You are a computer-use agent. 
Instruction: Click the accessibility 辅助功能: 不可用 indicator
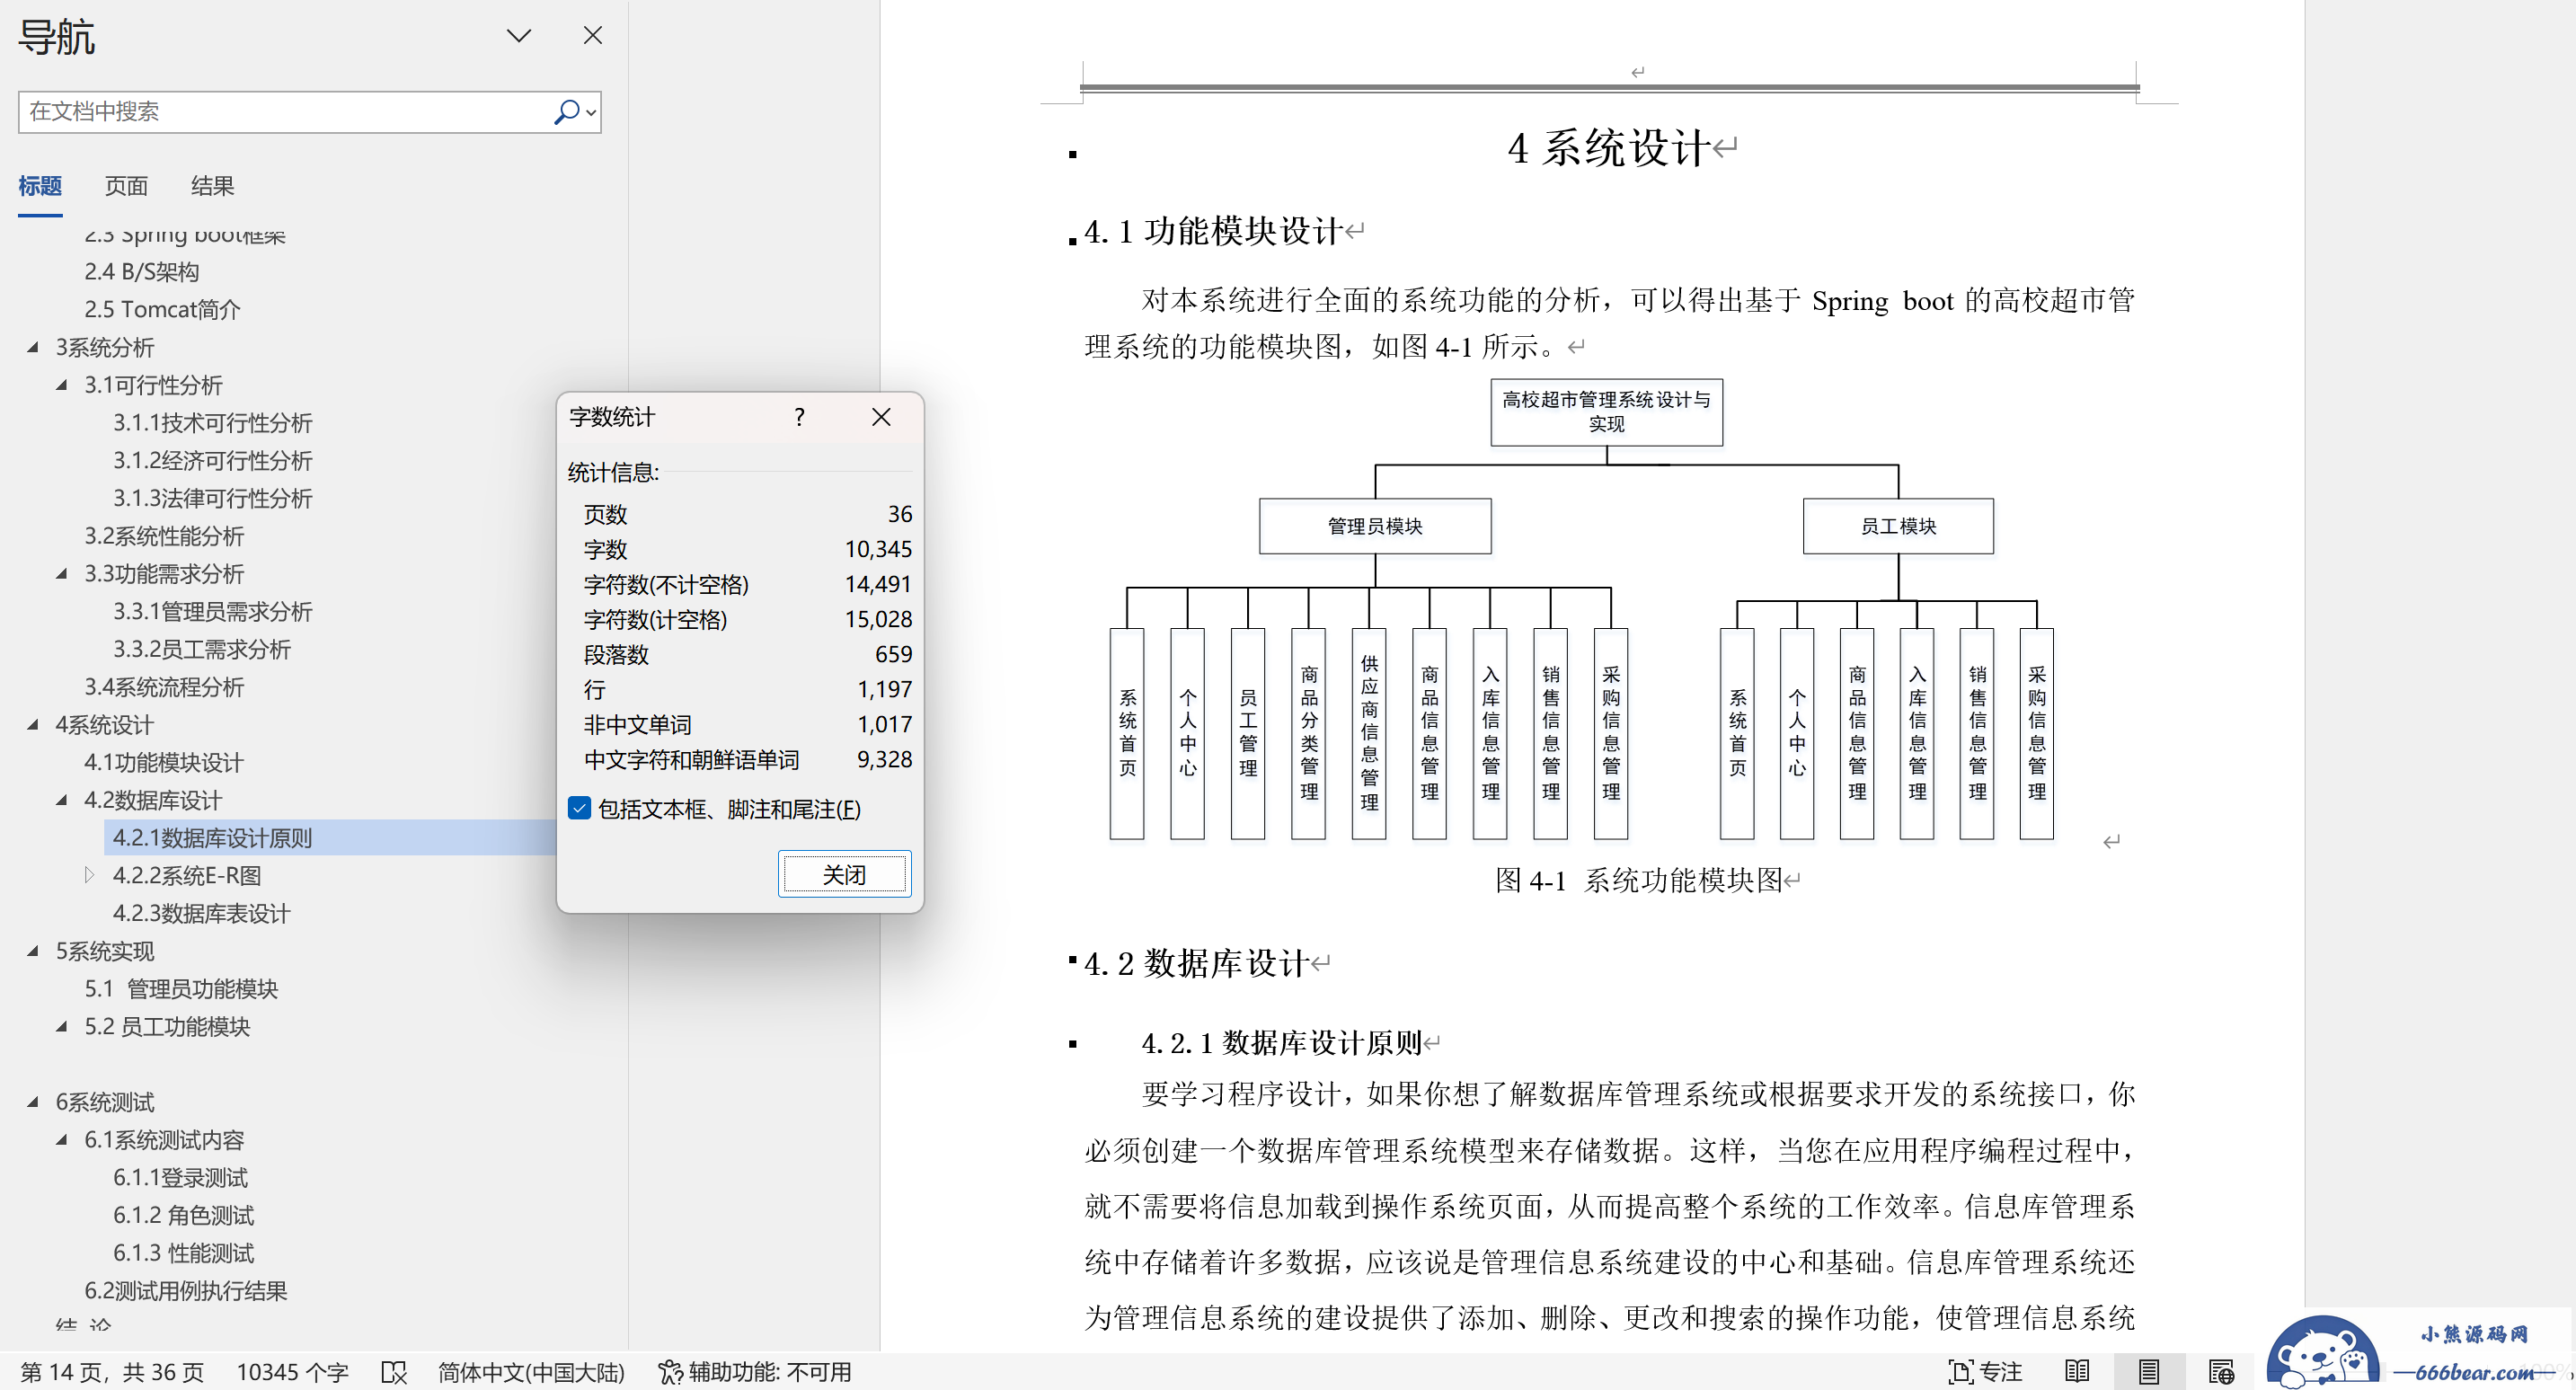[x=755, y=1372]
